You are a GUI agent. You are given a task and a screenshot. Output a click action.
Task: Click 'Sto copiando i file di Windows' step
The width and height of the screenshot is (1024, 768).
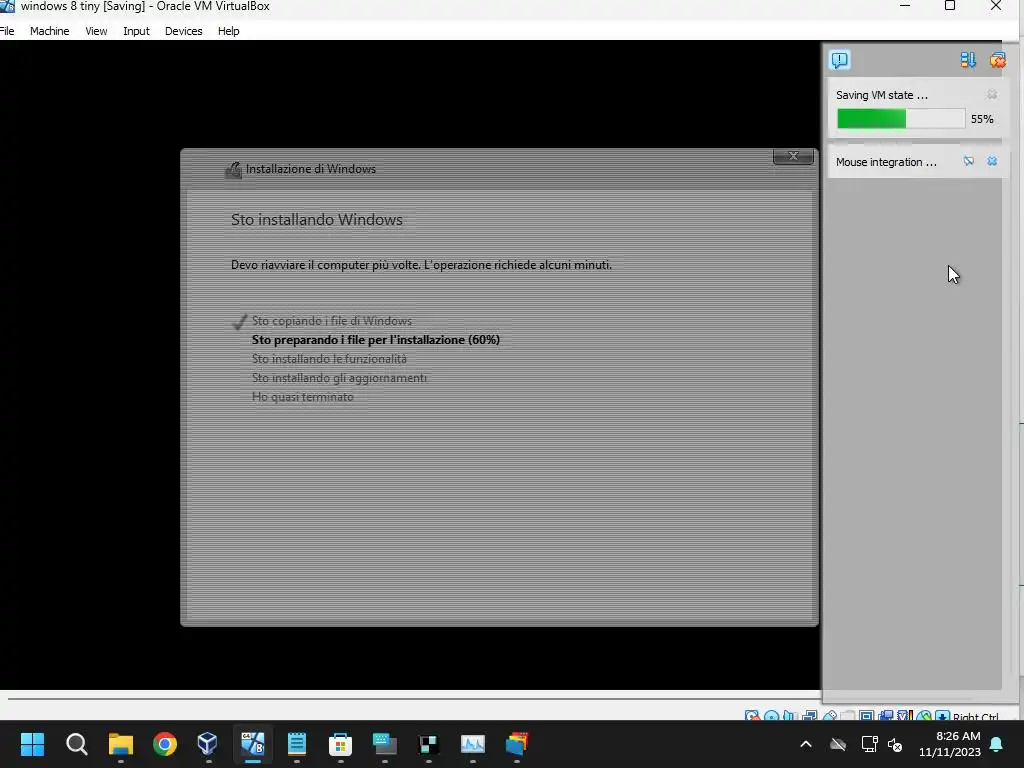[332, 321]
